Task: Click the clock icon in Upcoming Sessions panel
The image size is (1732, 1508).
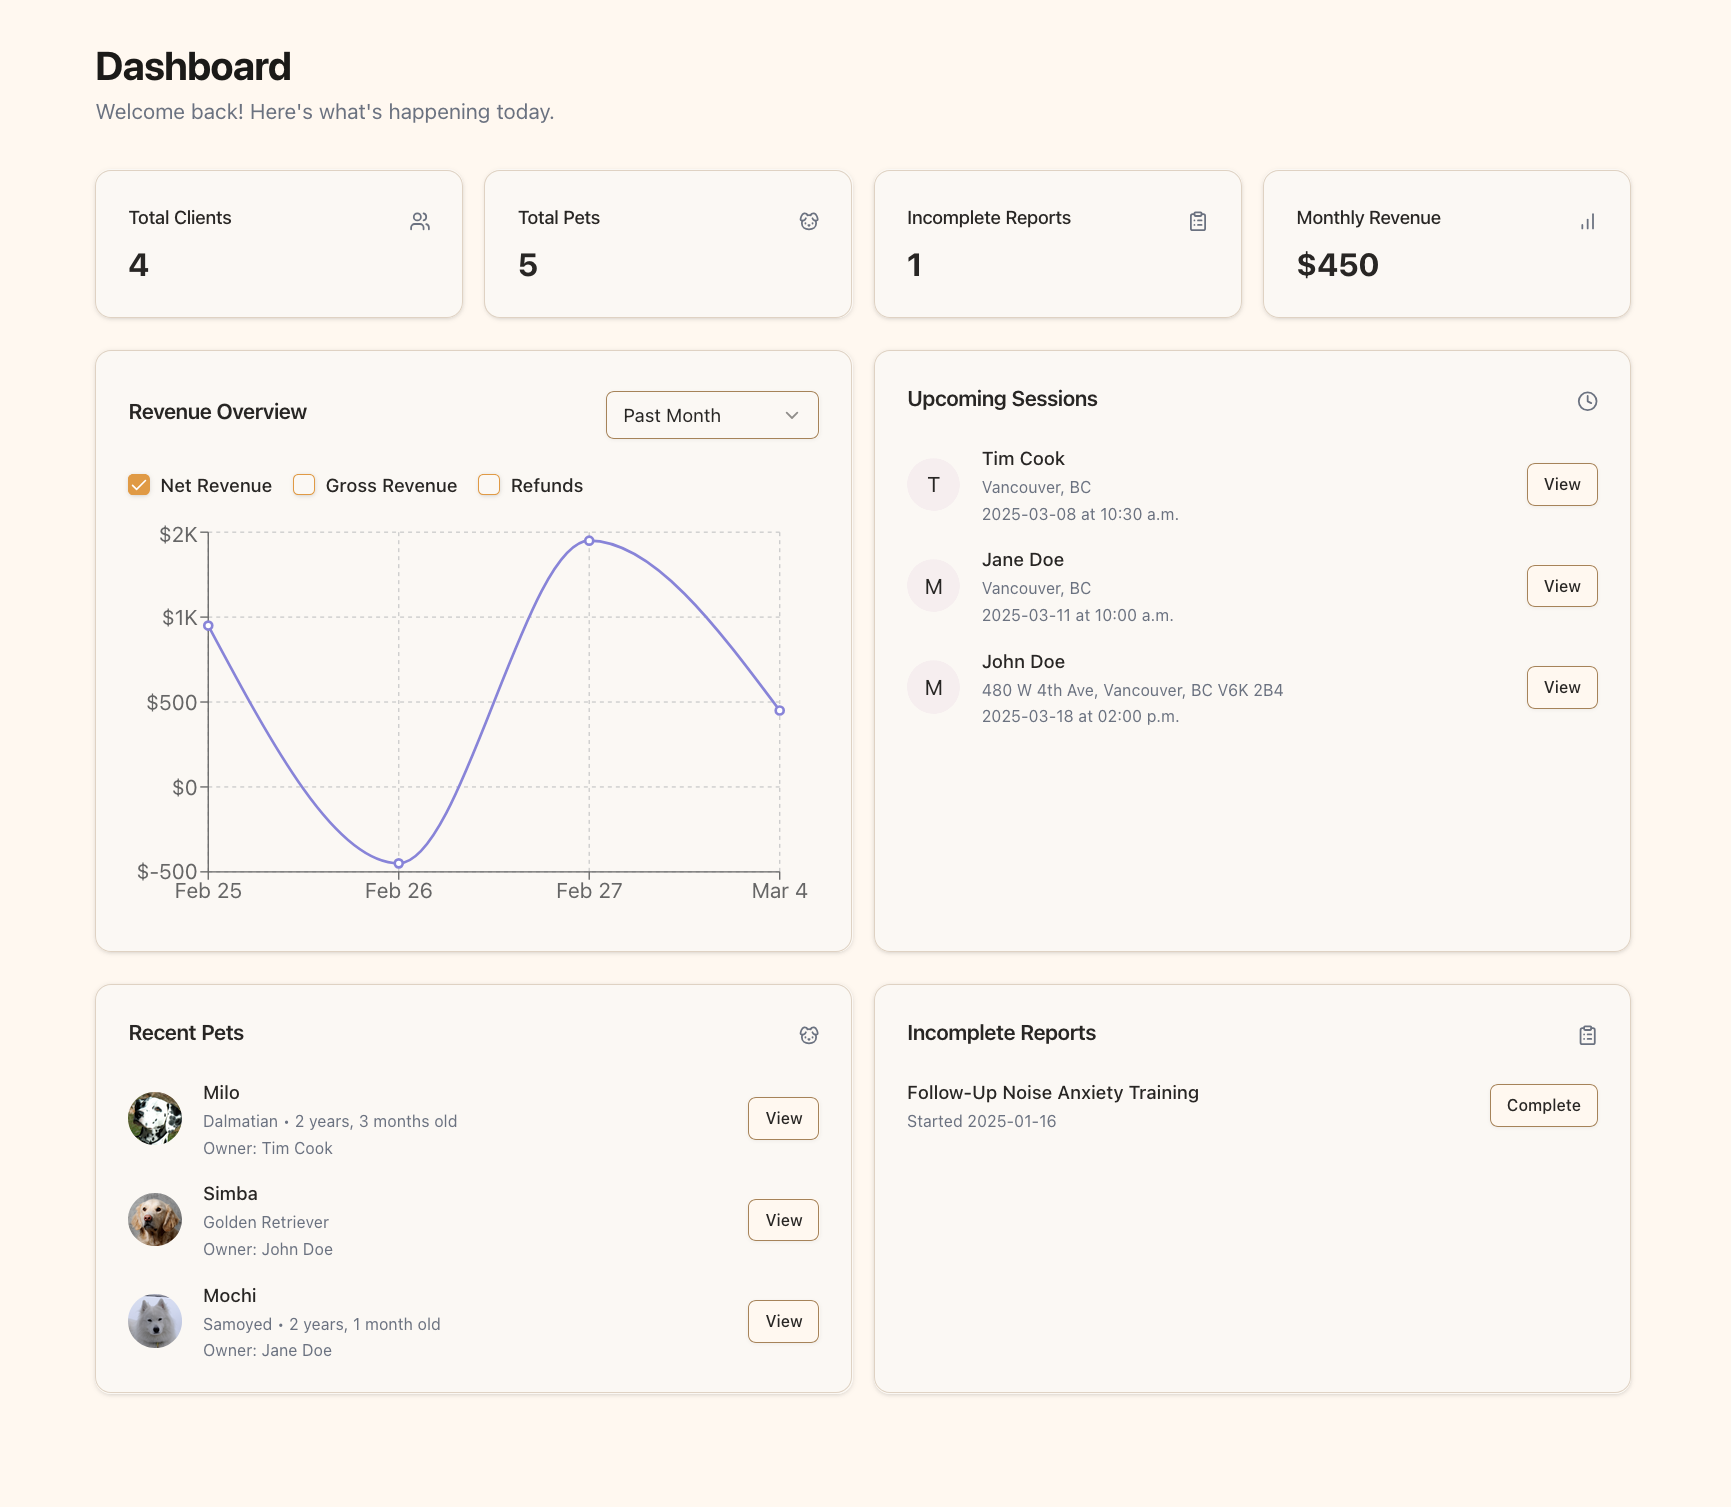Action: (1588, 402)
